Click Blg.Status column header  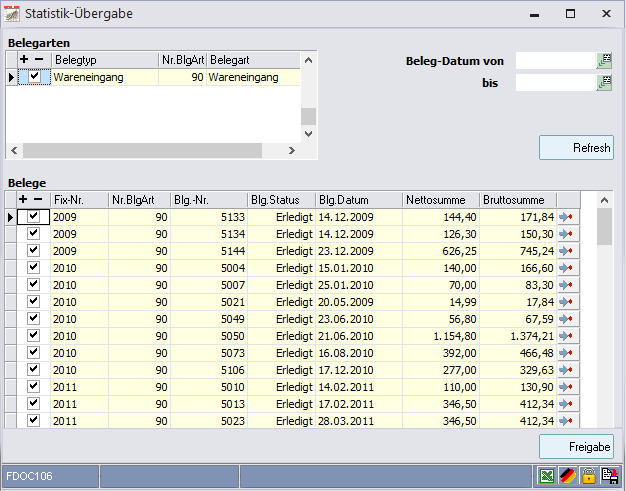pos(281,200)
